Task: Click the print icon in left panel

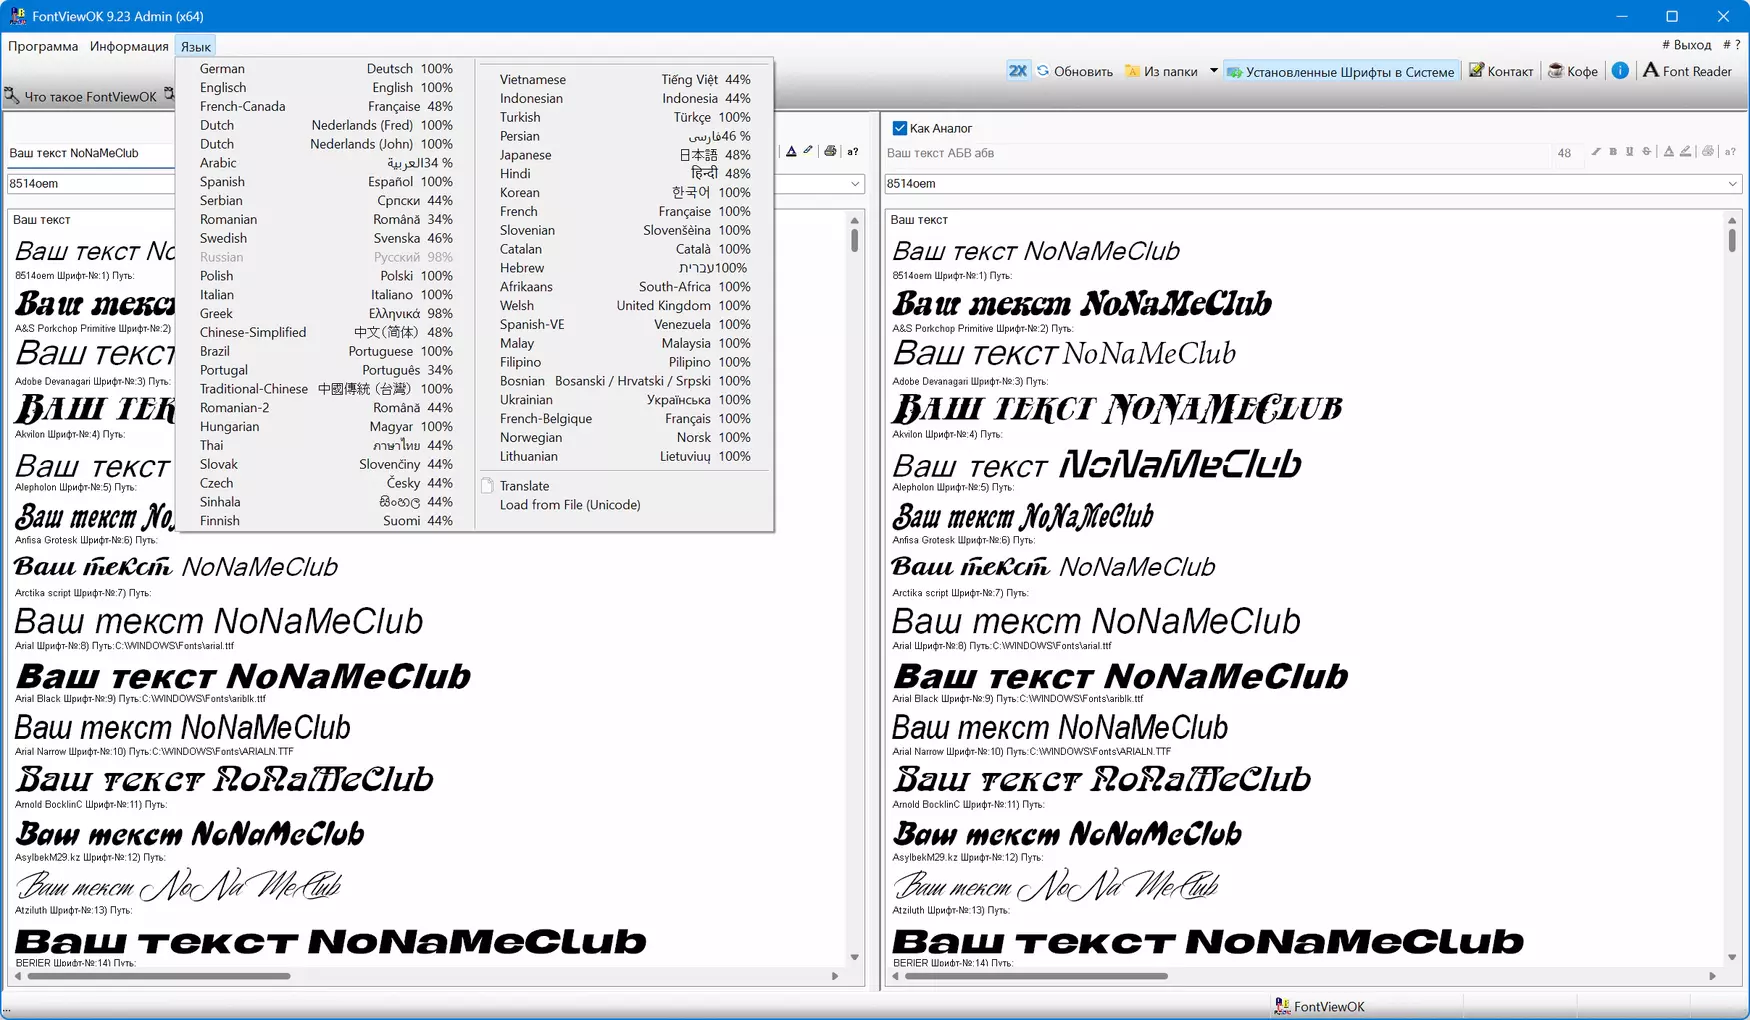Action: coord(830,152)
